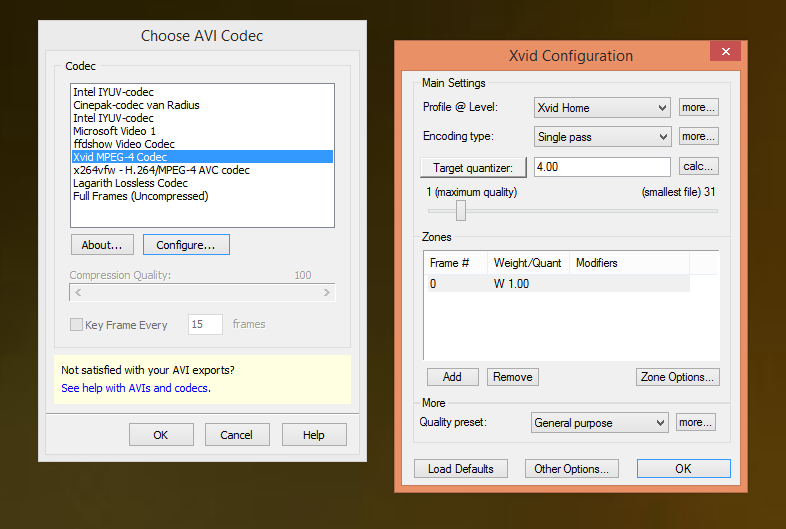Click the Weight/Quant column header
This screenshot has height=529, width=786.
coord(528,263)
